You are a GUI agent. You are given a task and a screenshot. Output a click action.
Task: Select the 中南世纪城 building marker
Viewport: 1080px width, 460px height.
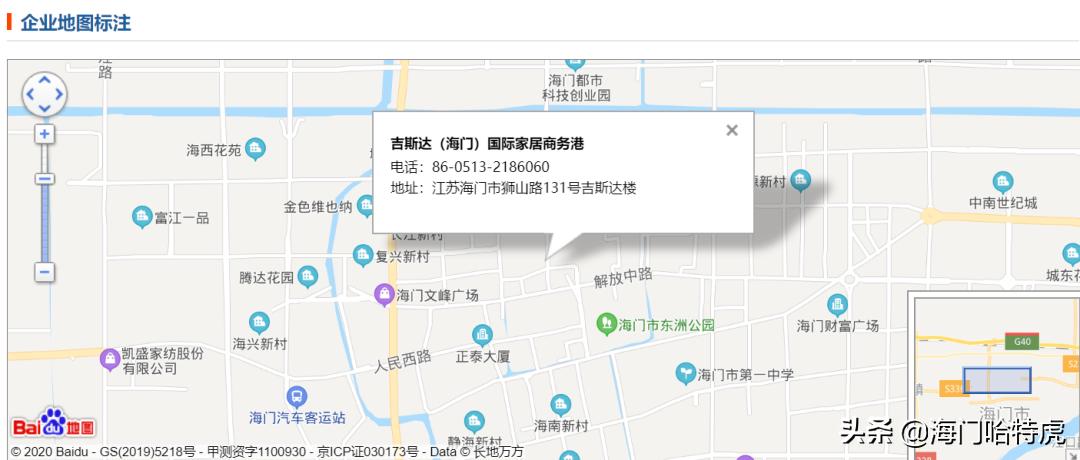coord(1003,182)
